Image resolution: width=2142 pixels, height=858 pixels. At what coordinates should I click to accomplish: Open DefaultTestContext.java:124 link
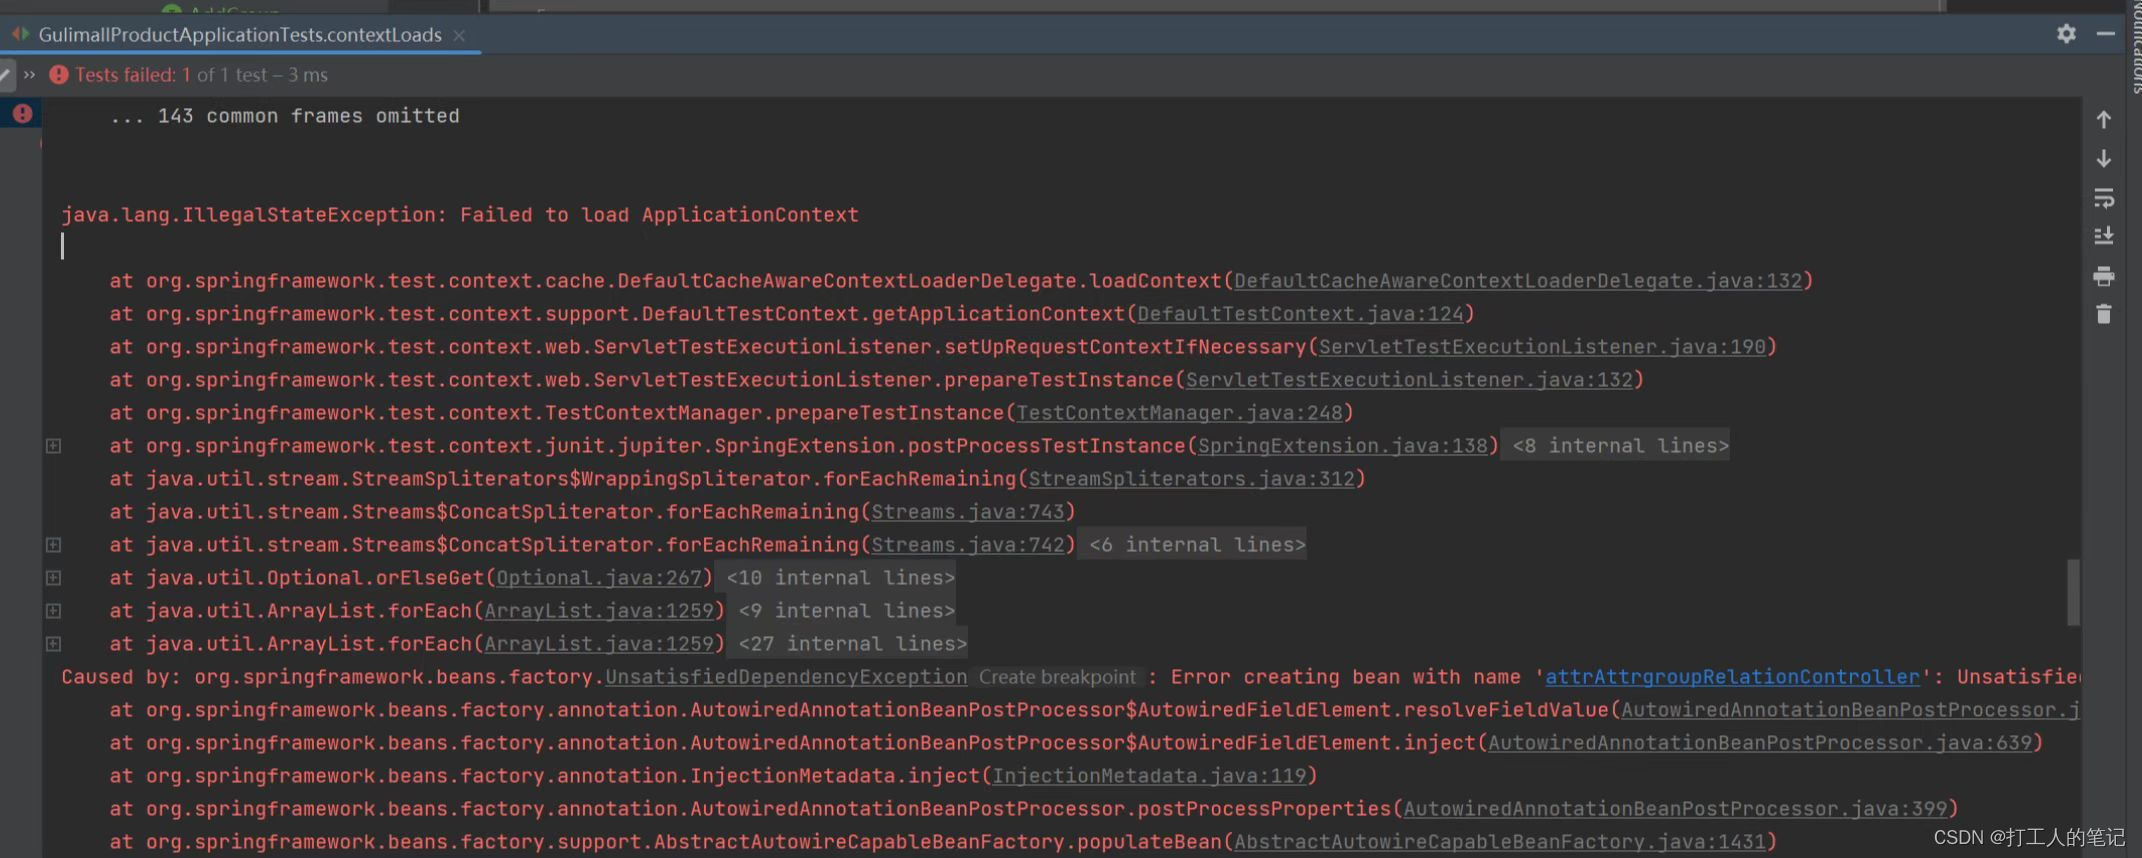click(x=1300, y=314)
